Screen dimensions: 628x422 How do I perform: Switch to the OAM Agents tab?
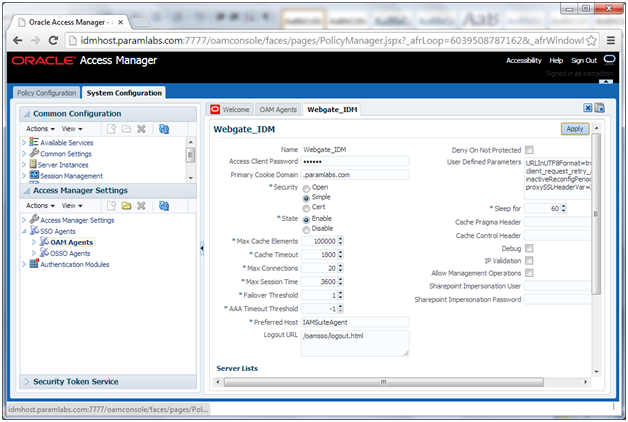point(278,109)
